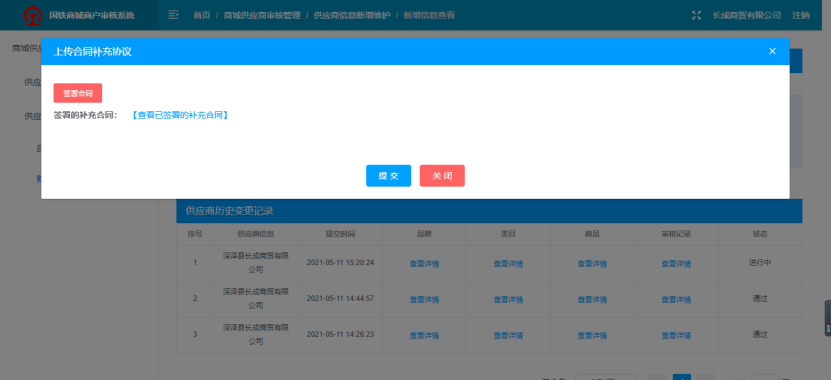
Task: Click the 类目 column header
Action: point(508,234)
